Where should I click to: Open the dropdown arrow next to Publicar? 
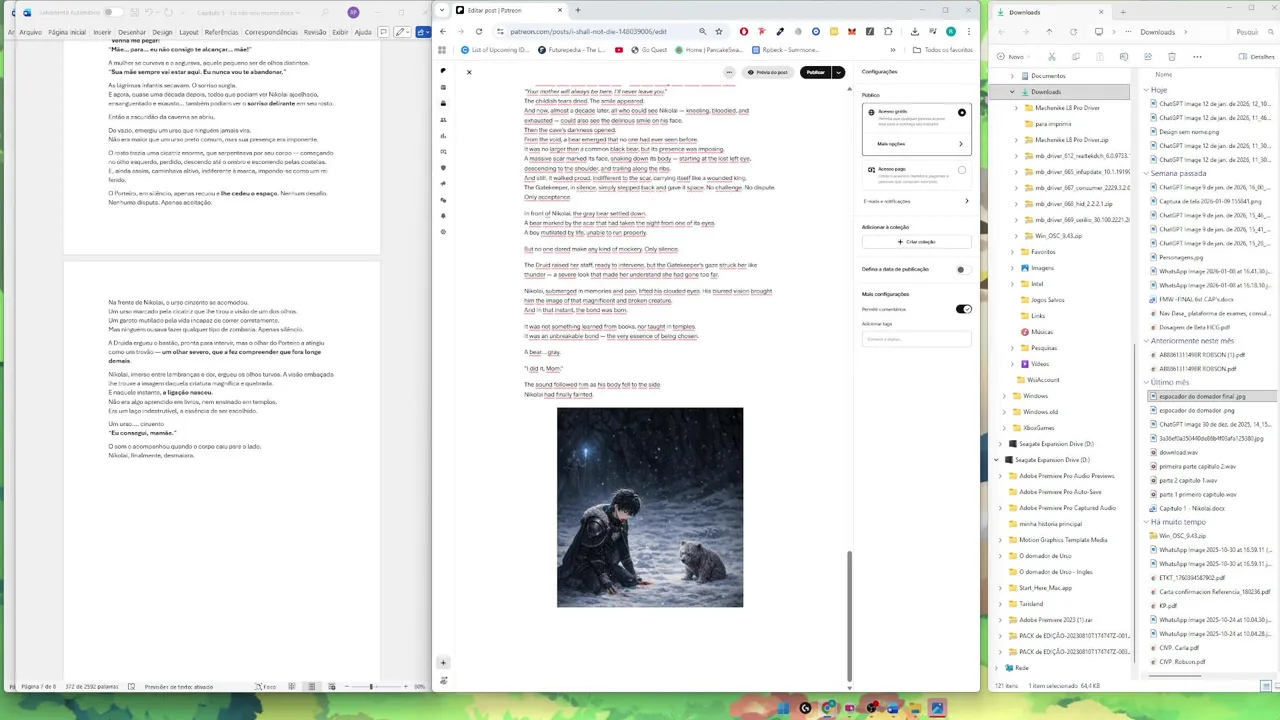(838, 72)
